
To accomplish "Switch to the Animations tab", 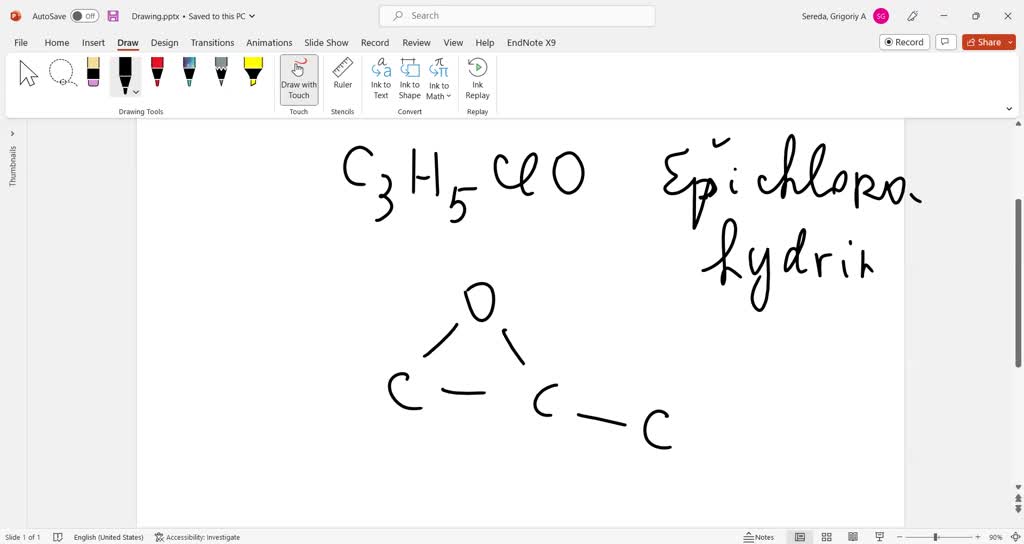I will 269,42.
